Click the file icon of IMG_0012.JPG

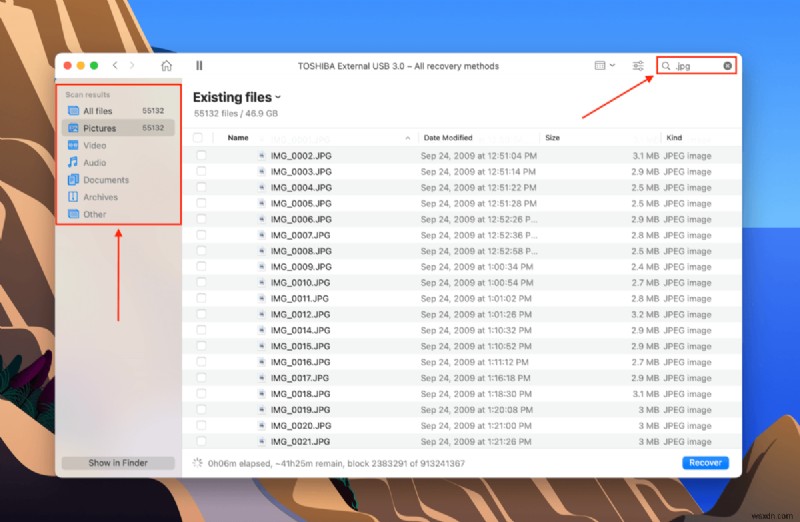tap(262, 314)
